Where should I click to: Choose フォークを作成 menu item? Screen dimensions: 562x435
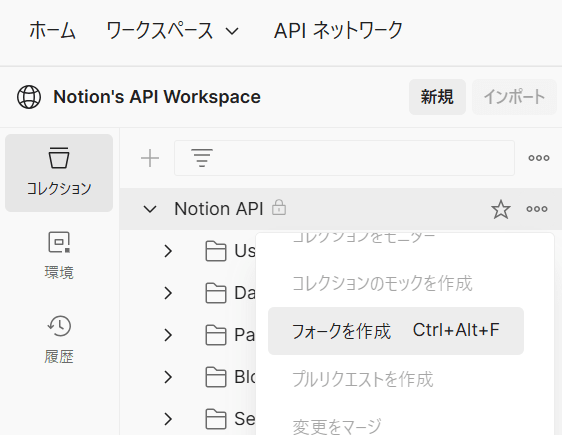coord(396,331)
